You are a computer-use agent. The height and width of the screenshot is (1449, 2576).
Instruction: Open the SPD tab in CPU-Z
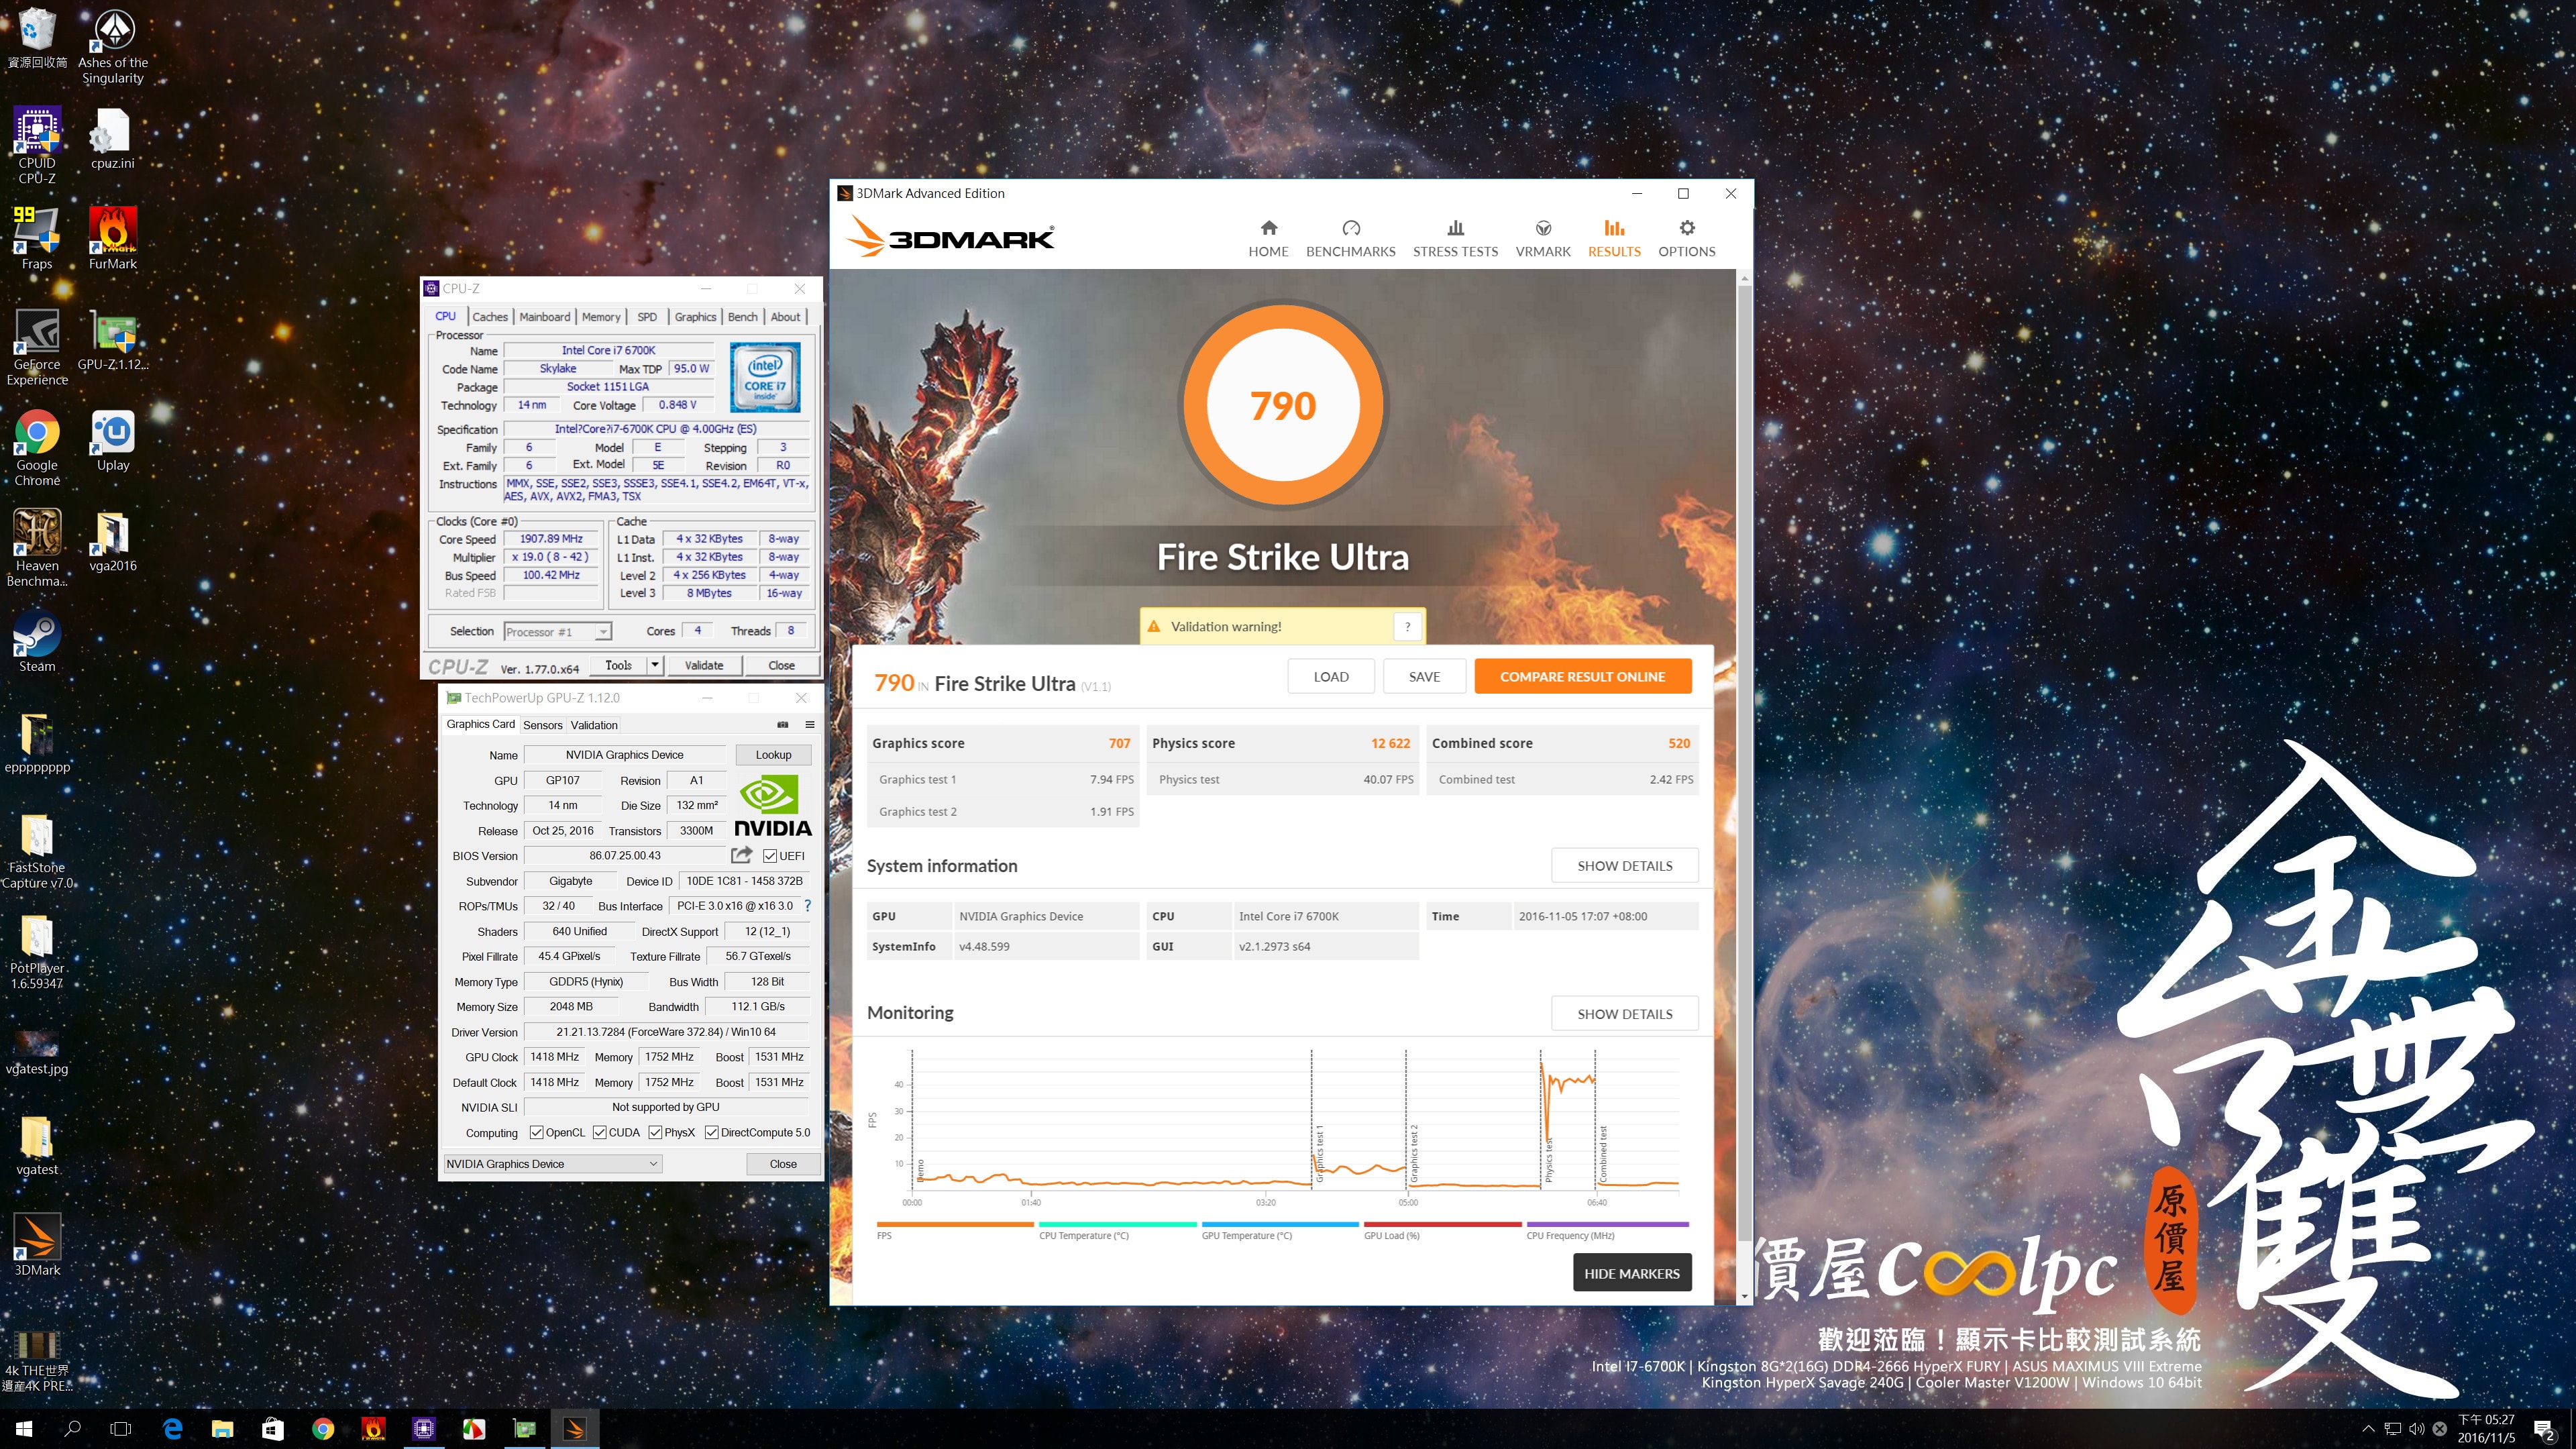[648, 317]
